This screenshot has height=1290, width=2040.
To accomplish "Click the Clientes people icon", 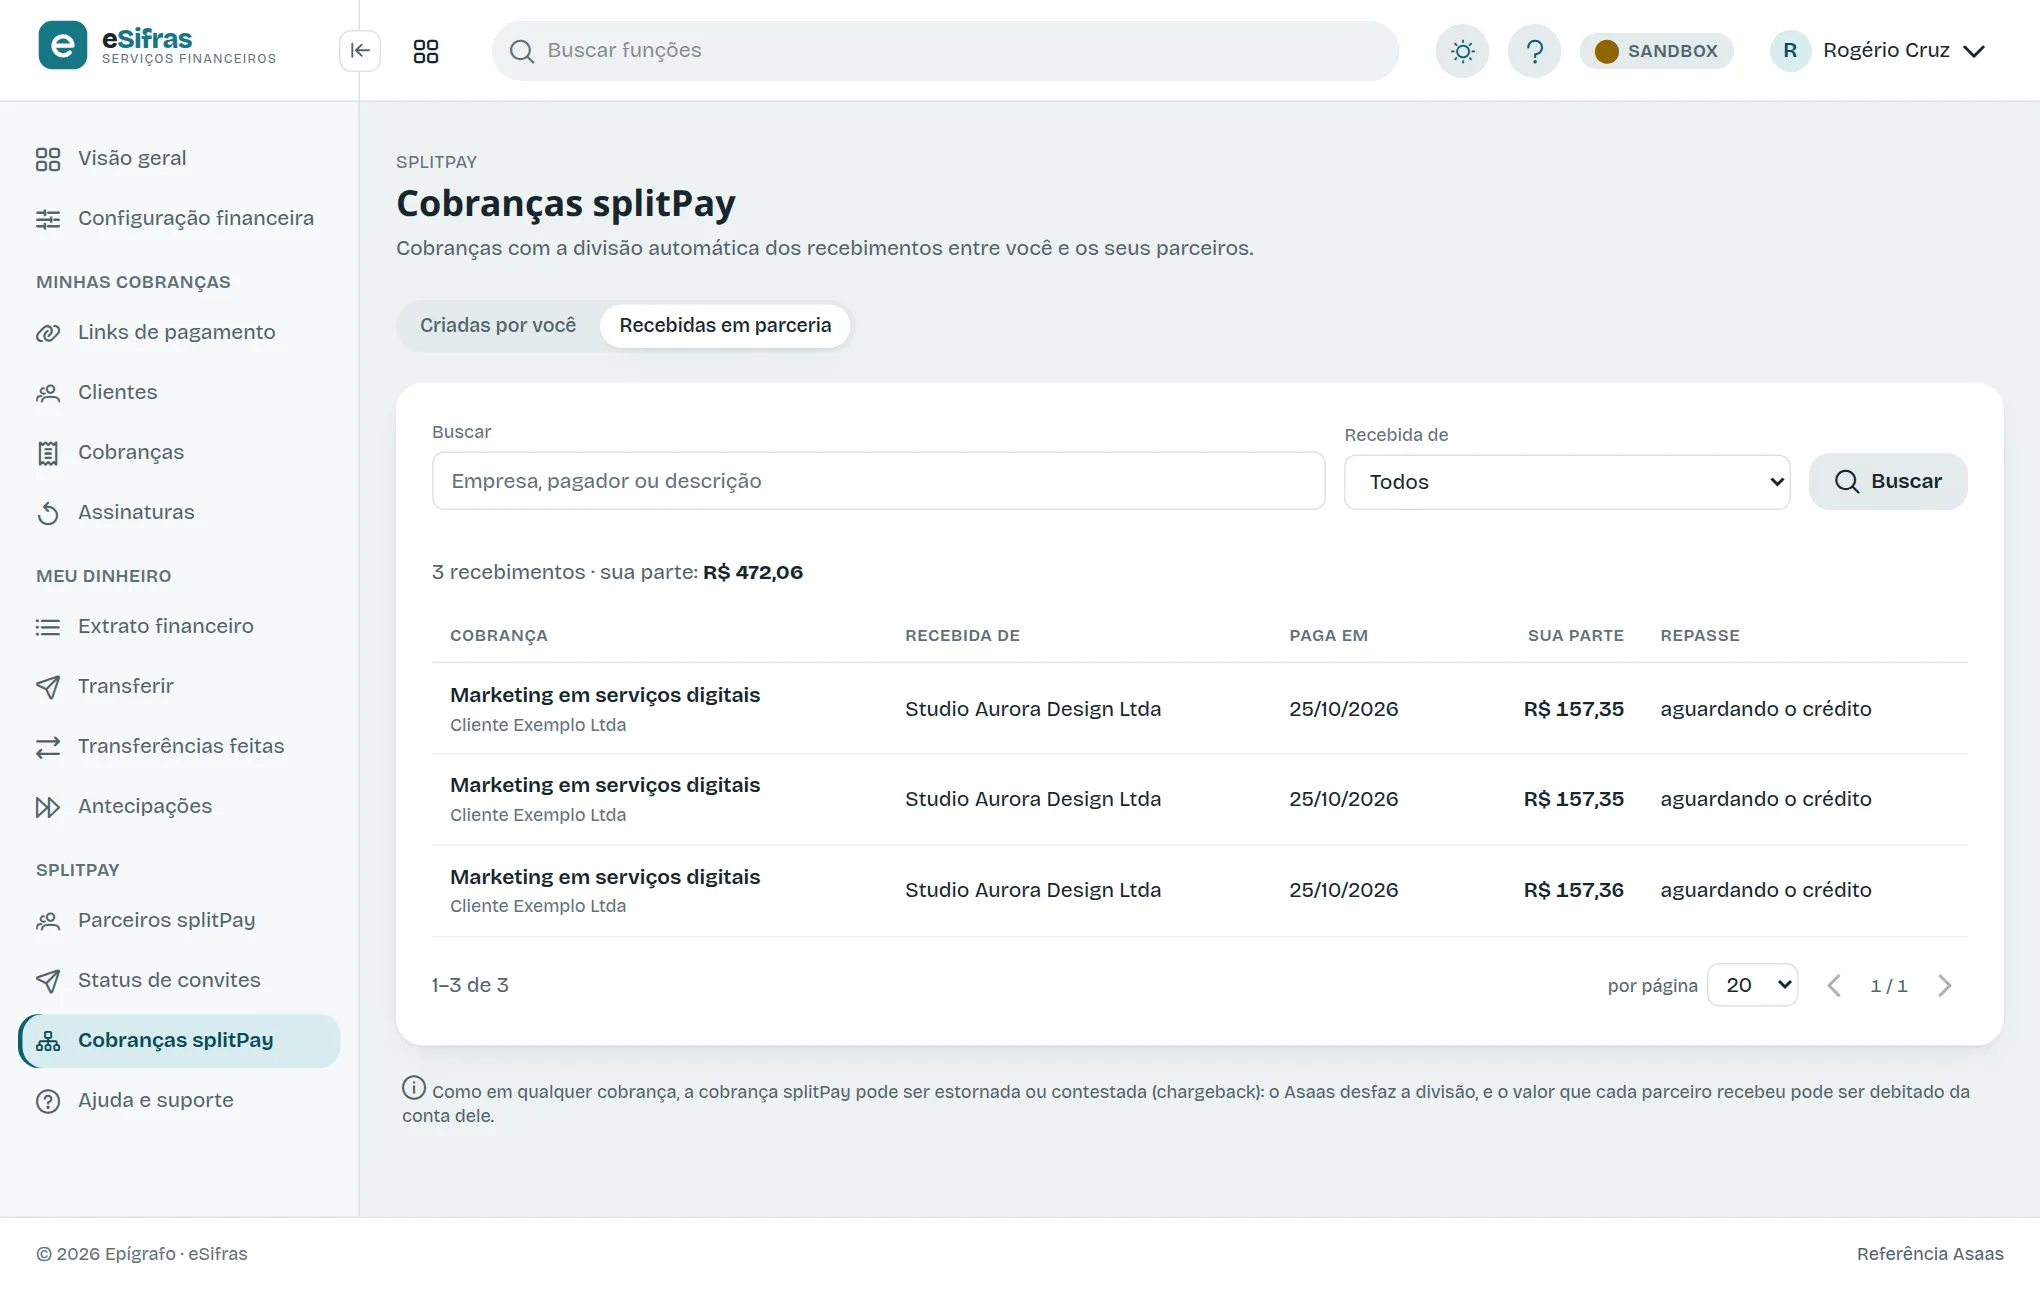I will point(48,393).
